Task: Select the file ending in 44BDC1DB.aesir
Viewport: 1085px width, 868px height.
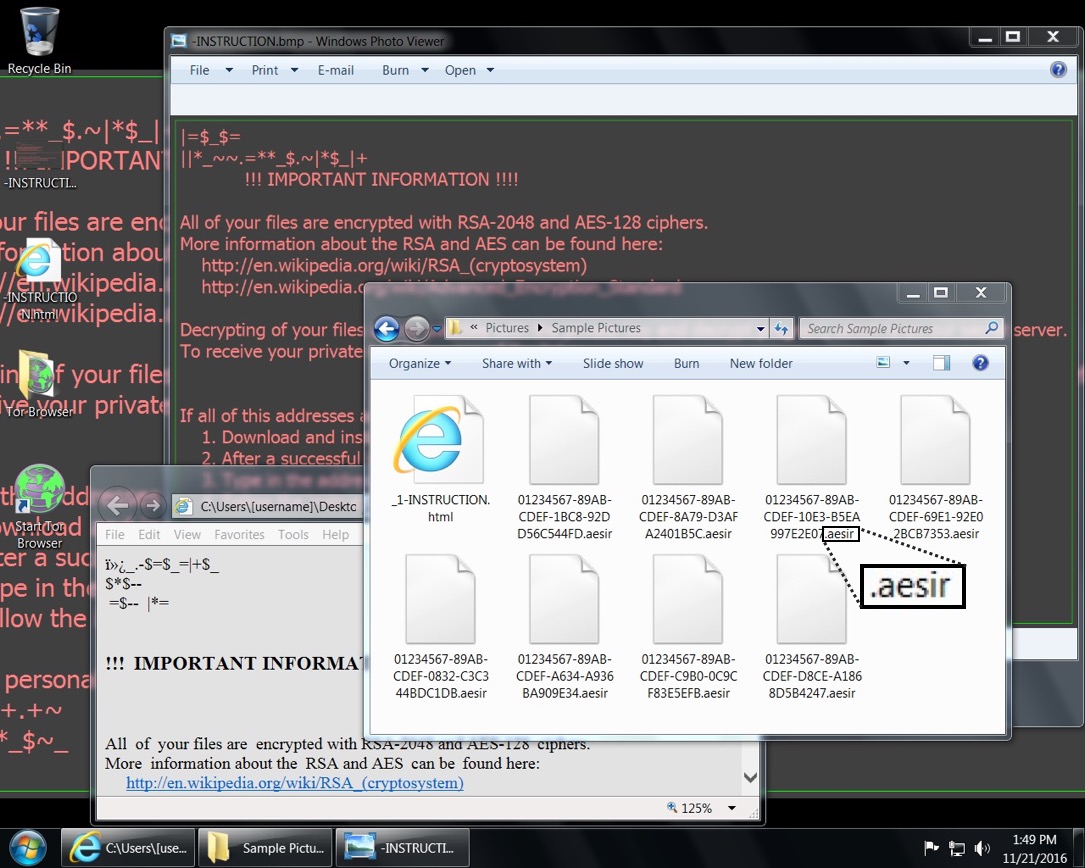Action: pos(440,626)
